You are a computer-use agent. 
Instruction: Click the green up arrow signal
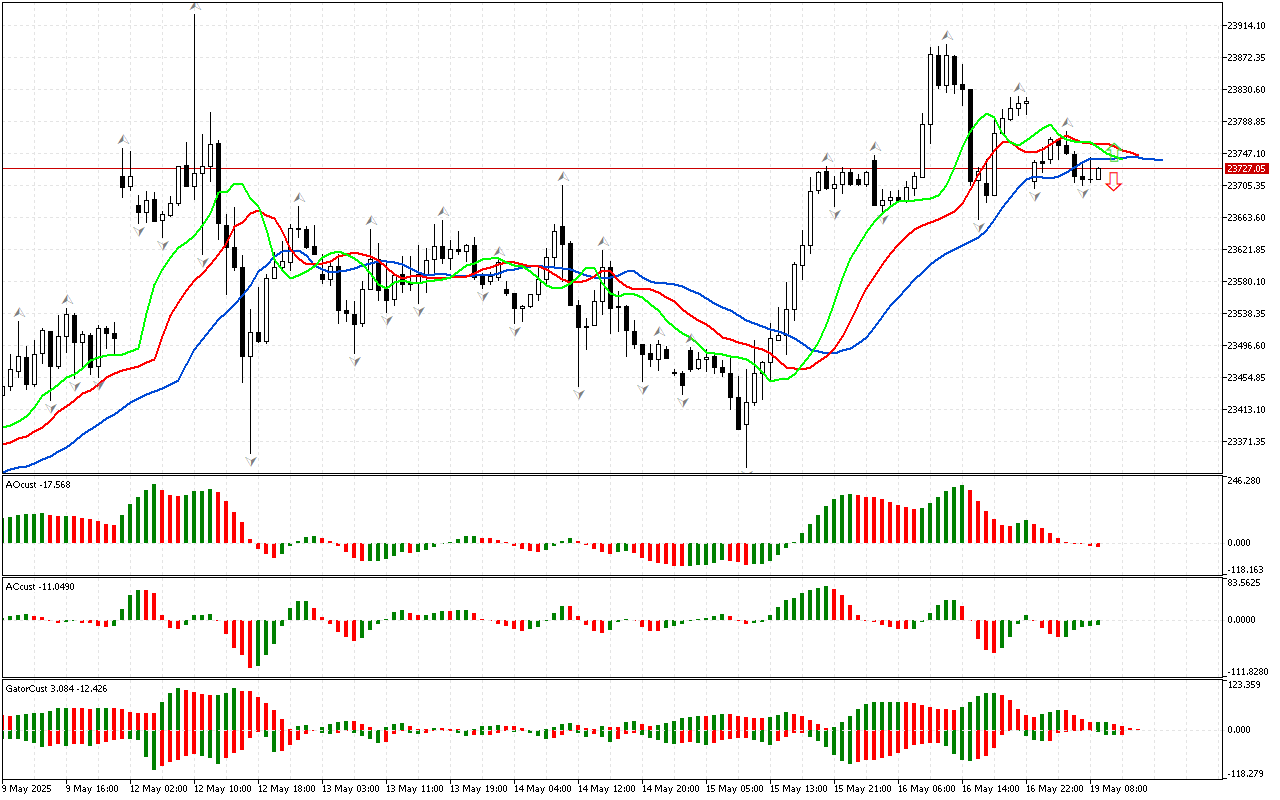click(x=1114, y=152)
